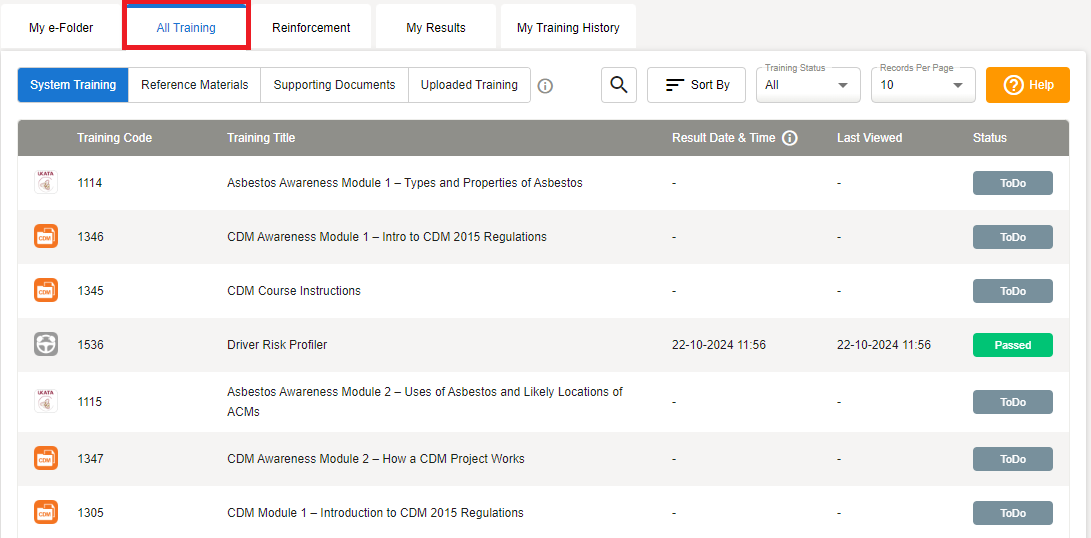Show the Supporting Documents section
Image resolution: width=1091 pixels, height=538 pixels.
334,85
